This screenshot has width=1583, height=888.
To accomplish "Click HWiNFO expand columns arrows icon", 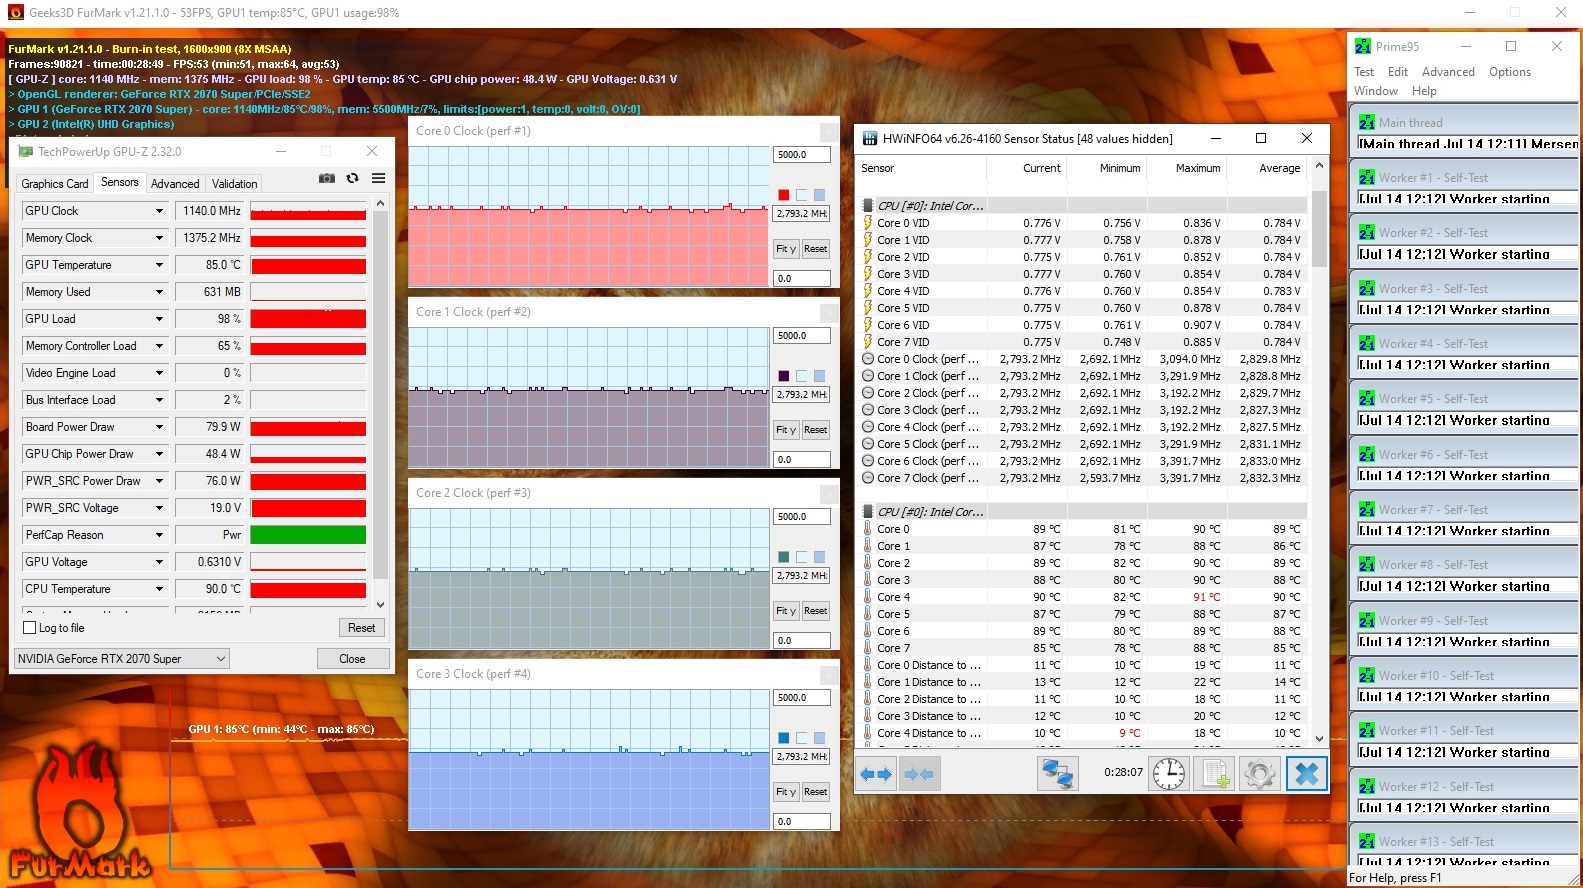I will pos(876,774).
